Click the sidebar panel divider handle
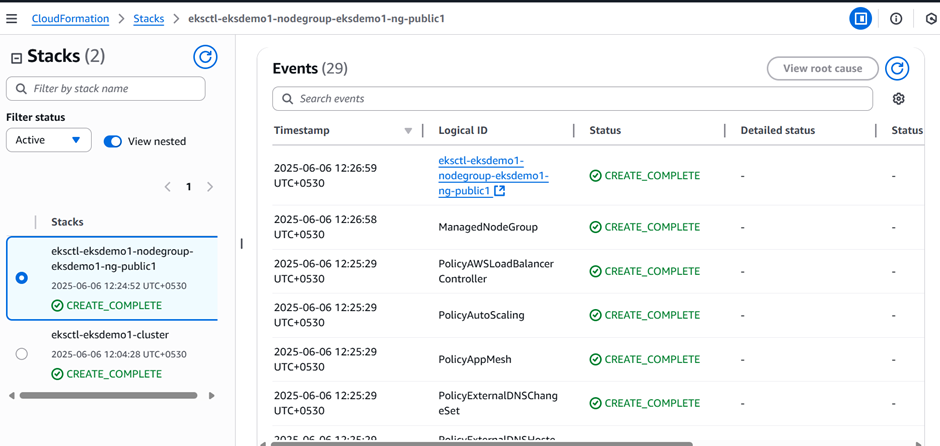This screenshot has width=940, height=446. 242,243
